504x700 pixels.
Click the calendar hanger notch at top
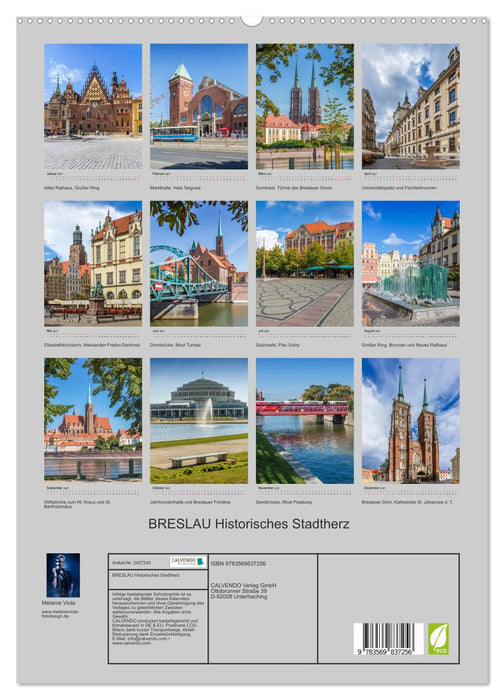click(x=252, y=21)
